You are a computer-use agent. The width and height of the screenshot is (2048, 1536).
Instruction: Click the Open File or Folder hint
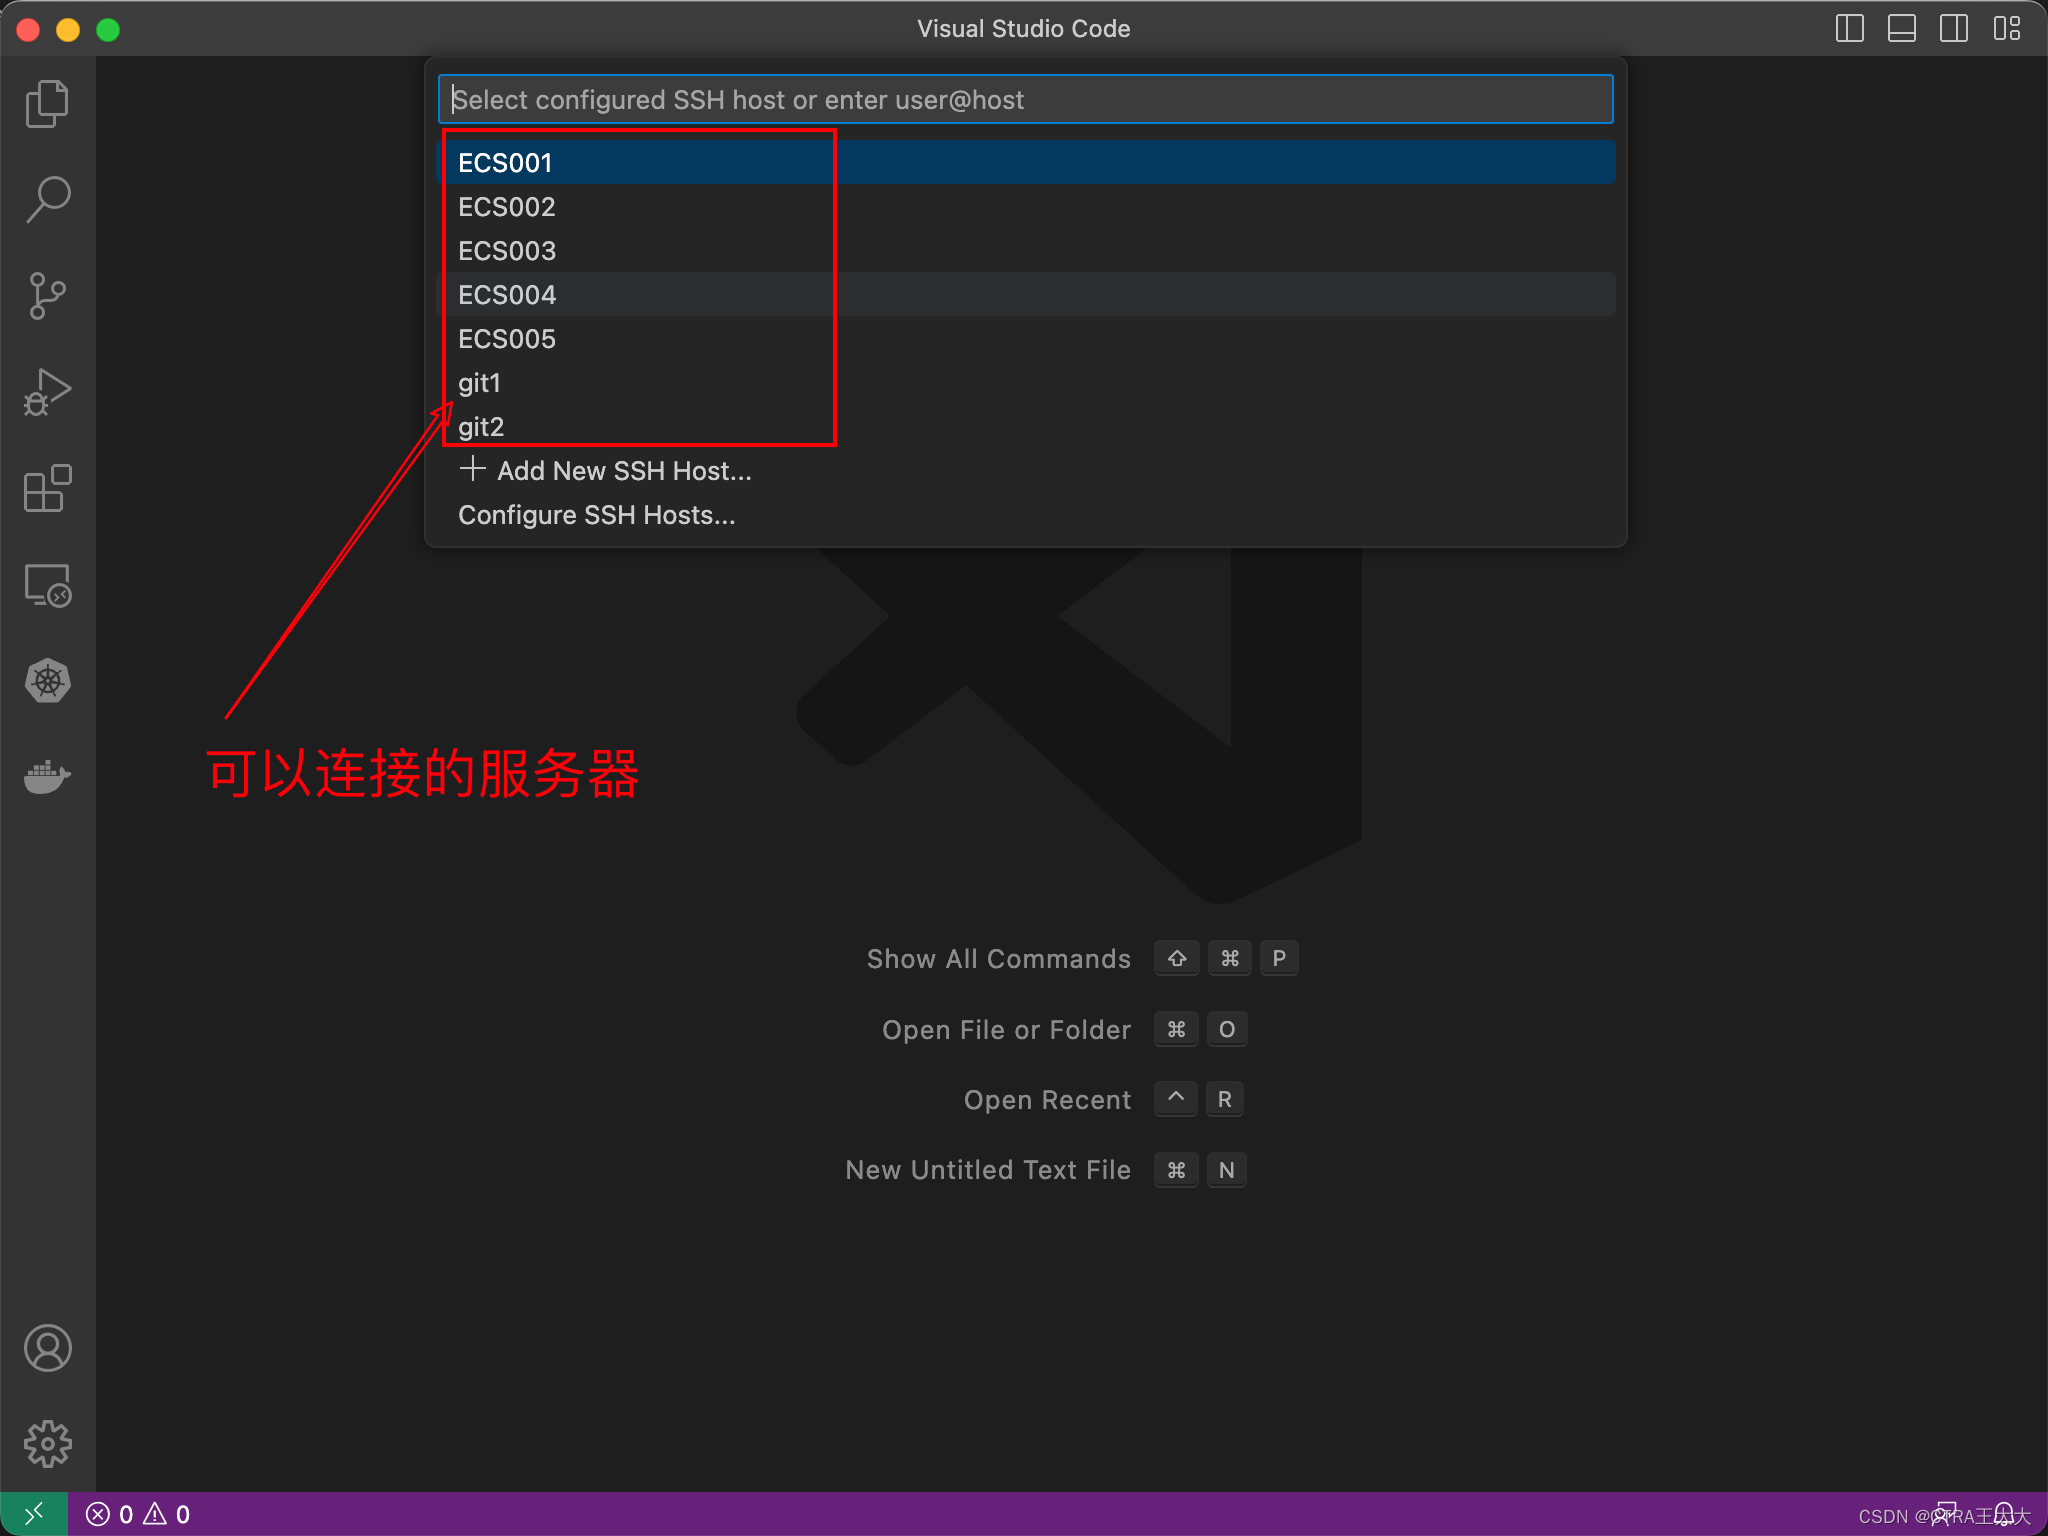click(x=1006, y=1029)
